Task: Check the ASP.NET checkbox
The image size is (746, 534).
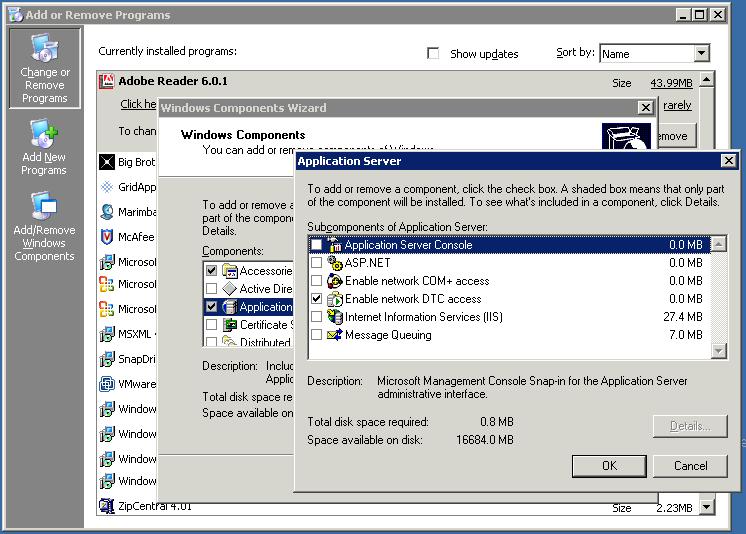Action: tap(316, 263)
